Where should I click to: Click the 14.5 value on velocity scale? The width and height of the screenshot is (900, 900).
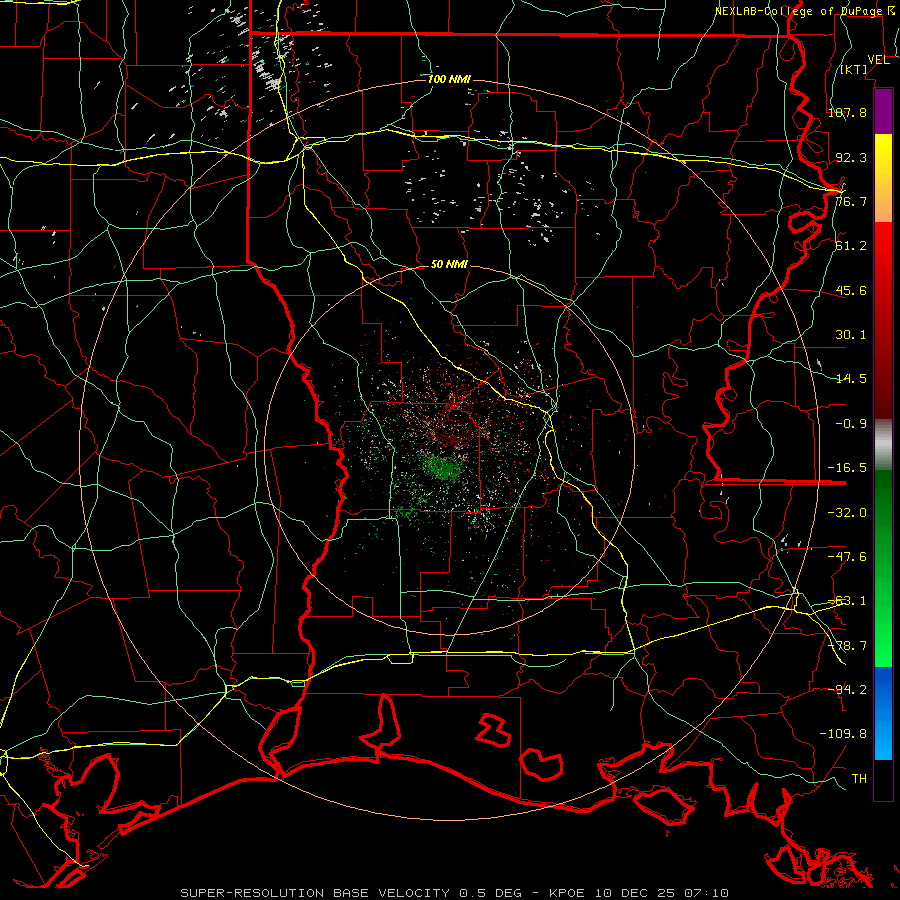(851, 379)
